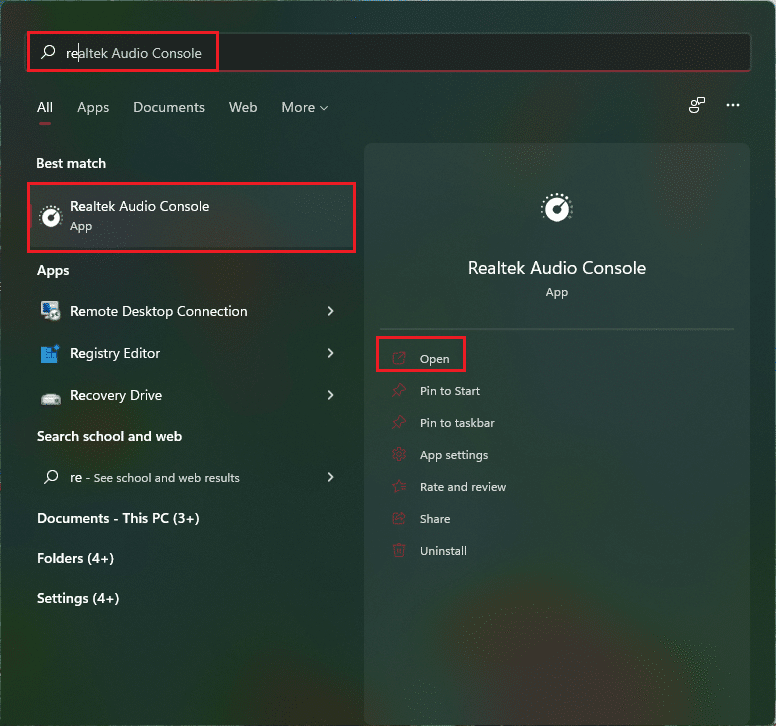Screen dimensions: 776x726
Task: Select Share option
Action: pyautogui.click(x=435, y=519)
